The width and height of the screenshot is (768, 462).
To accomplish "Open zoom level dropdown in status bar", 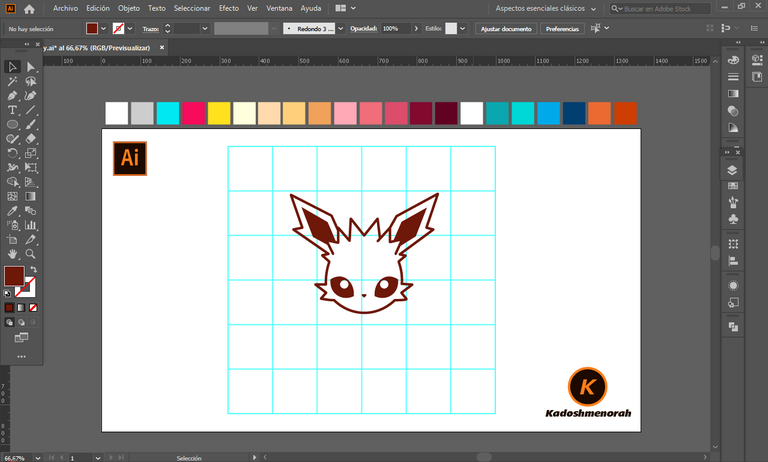I will (38, 458).
